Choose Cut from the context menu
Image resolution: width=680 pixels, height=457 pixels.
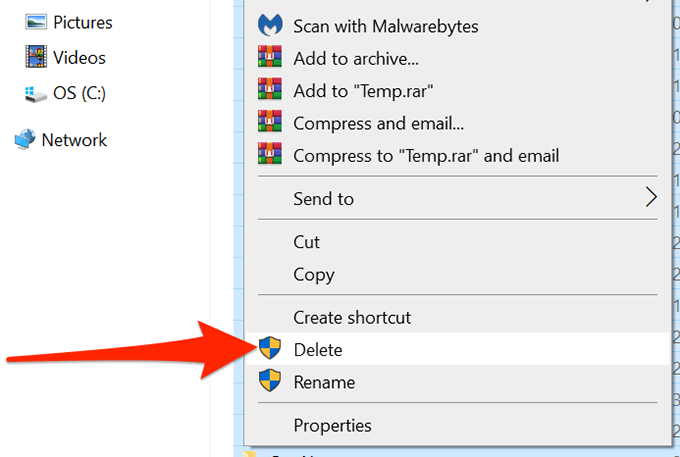[307, 242]
